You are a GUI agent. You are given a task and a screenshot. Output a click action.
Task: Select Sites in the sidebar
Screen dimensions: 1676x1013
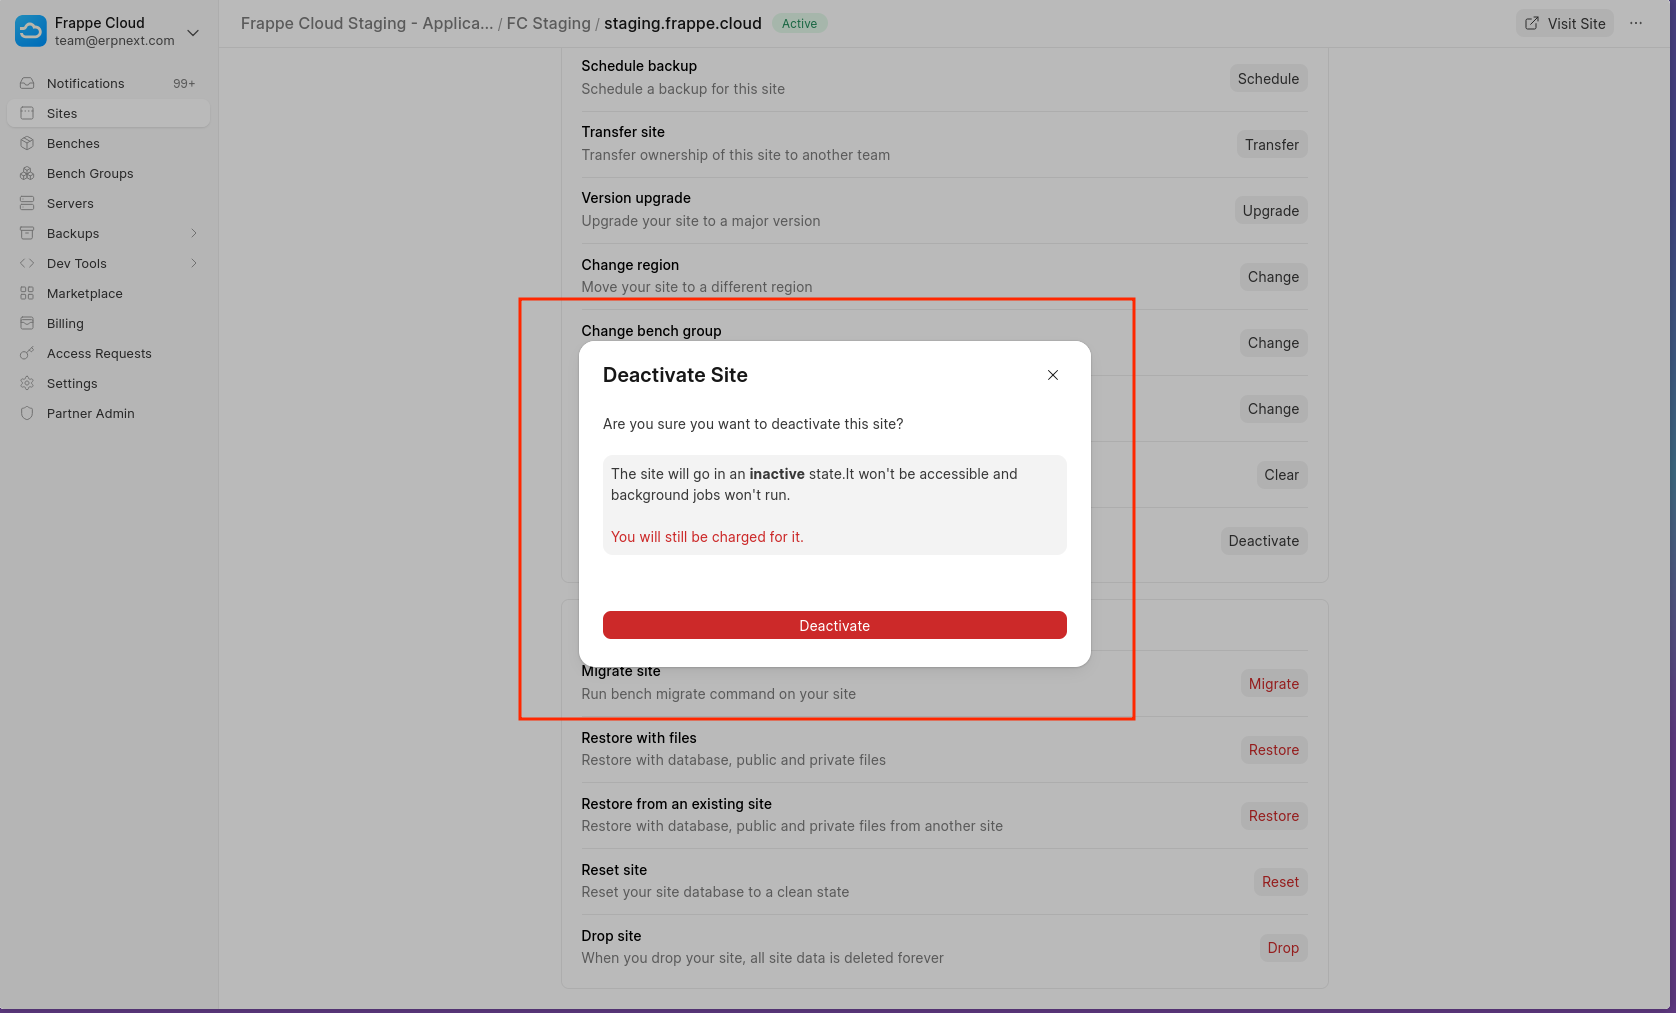(x=62, y=114)
